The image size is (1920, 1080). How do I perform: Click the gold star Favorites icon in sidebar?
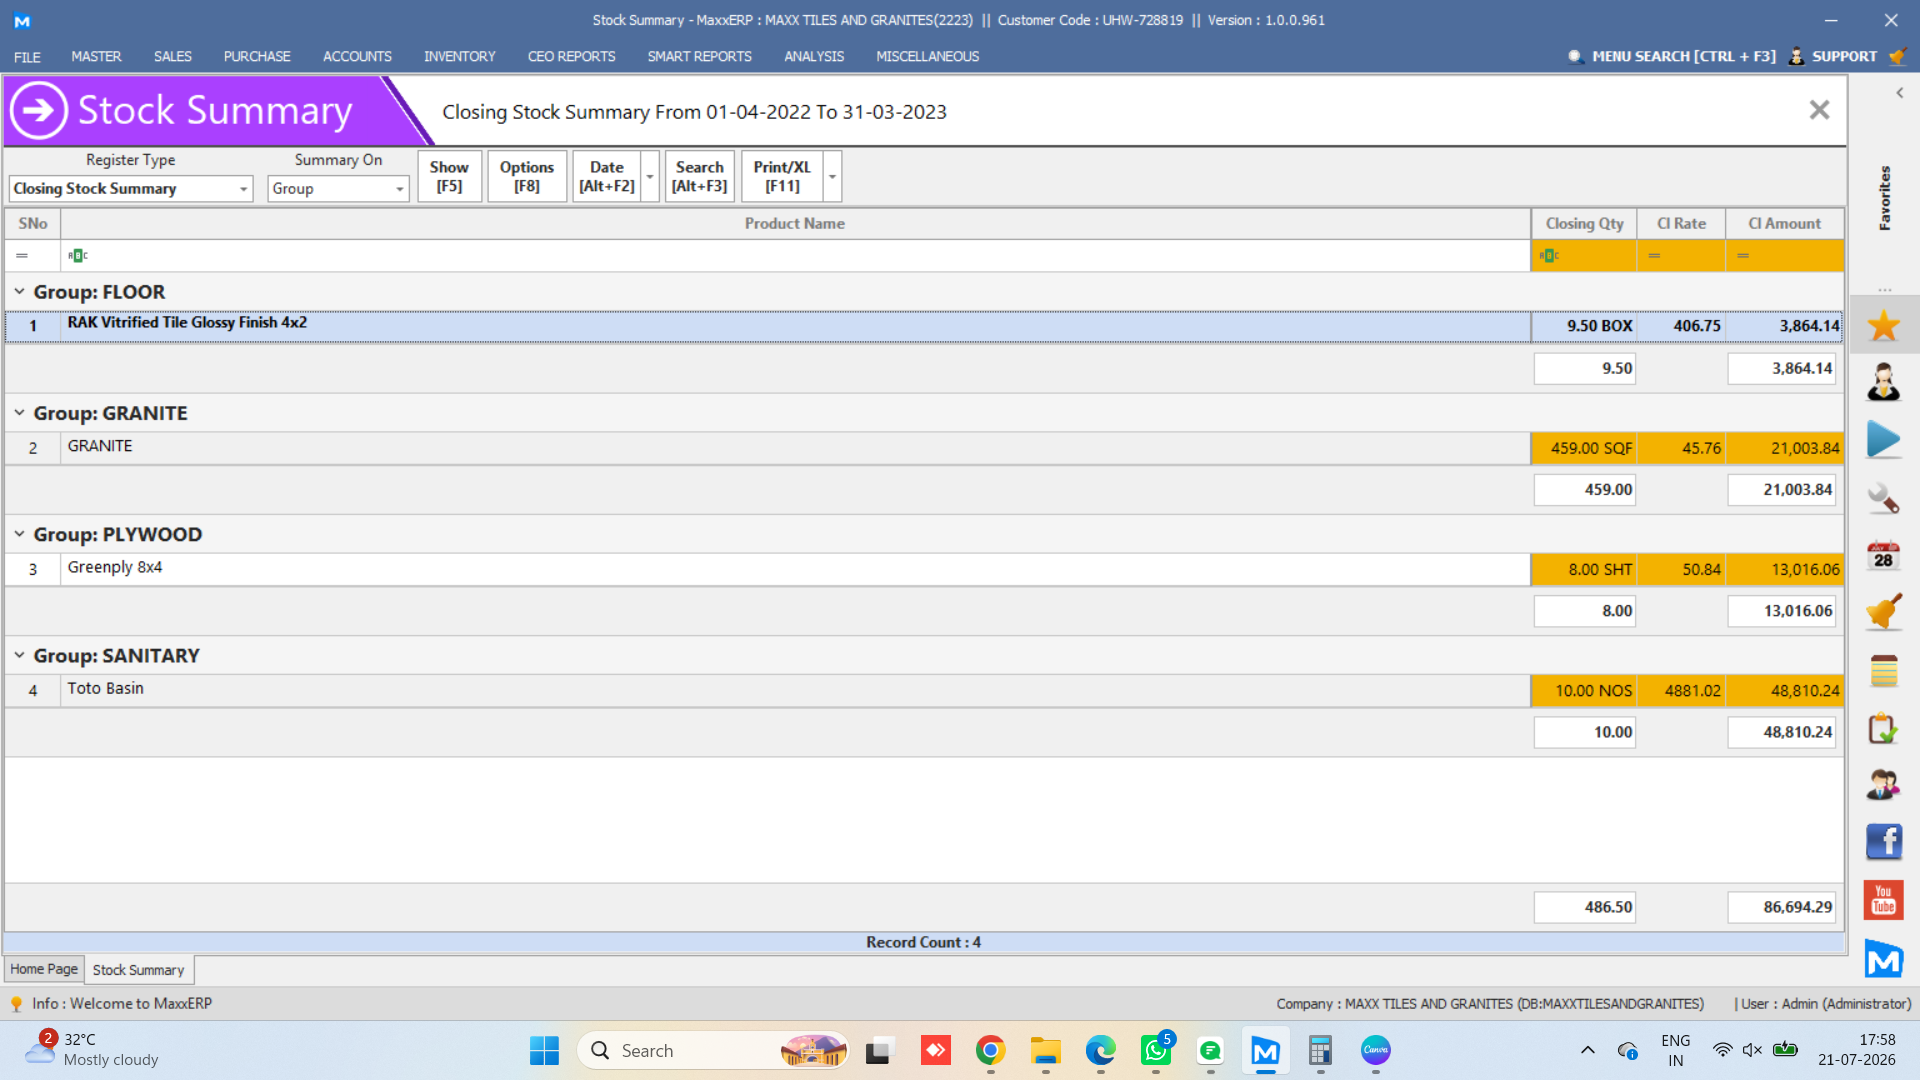pos(1884,326)
